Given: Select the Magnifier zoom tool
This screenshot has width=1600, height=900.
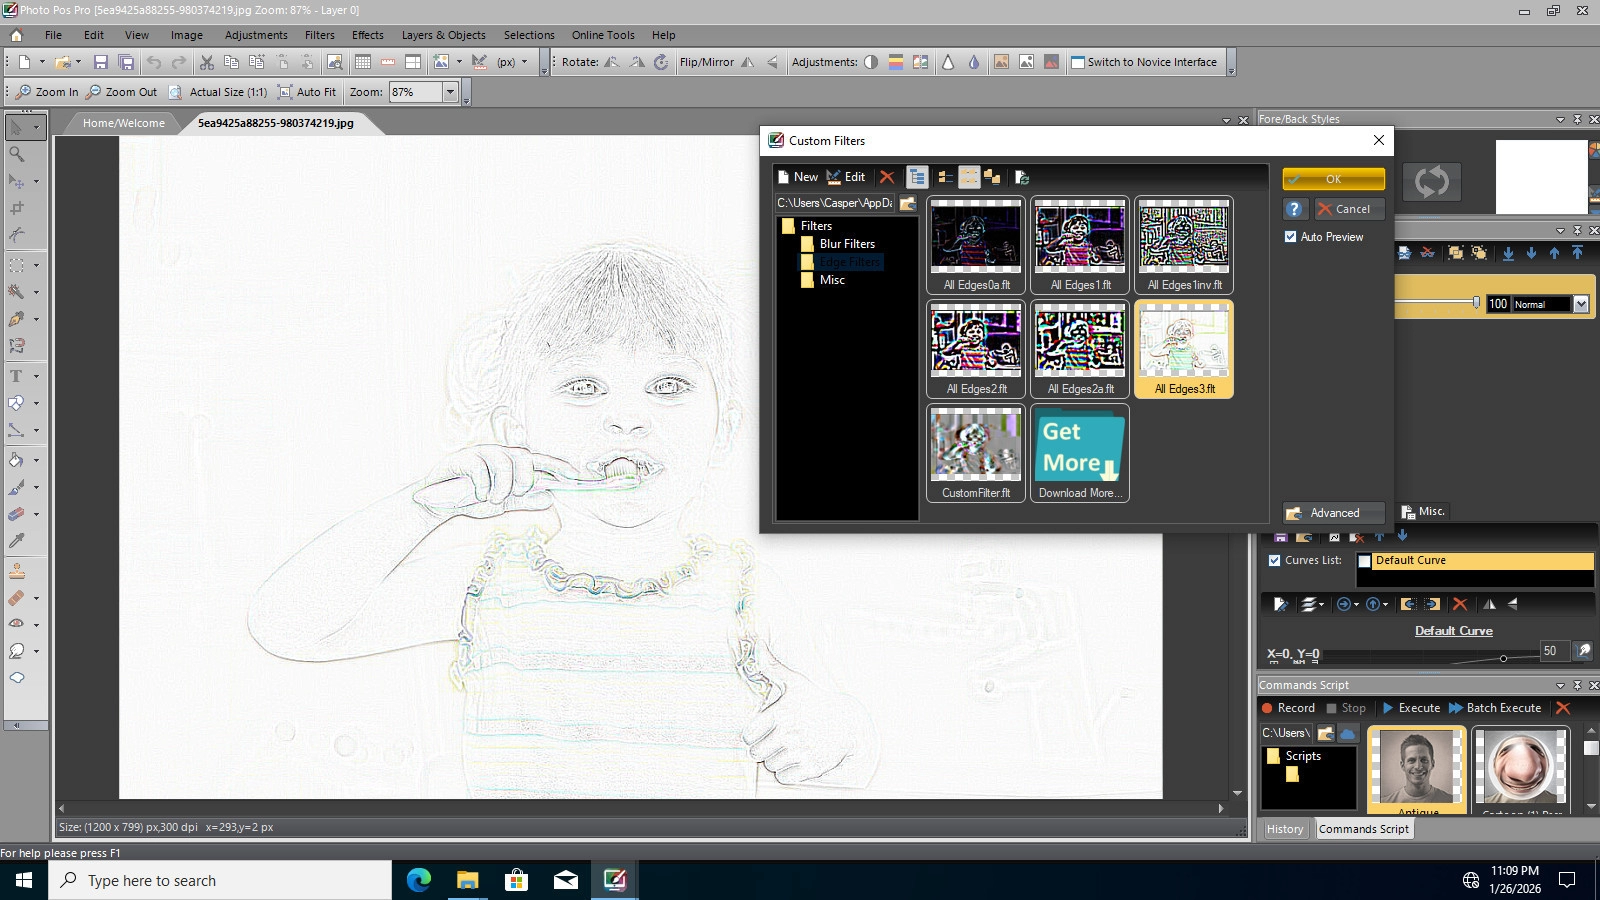Looking at the screenshot, I should coord(17,154).
